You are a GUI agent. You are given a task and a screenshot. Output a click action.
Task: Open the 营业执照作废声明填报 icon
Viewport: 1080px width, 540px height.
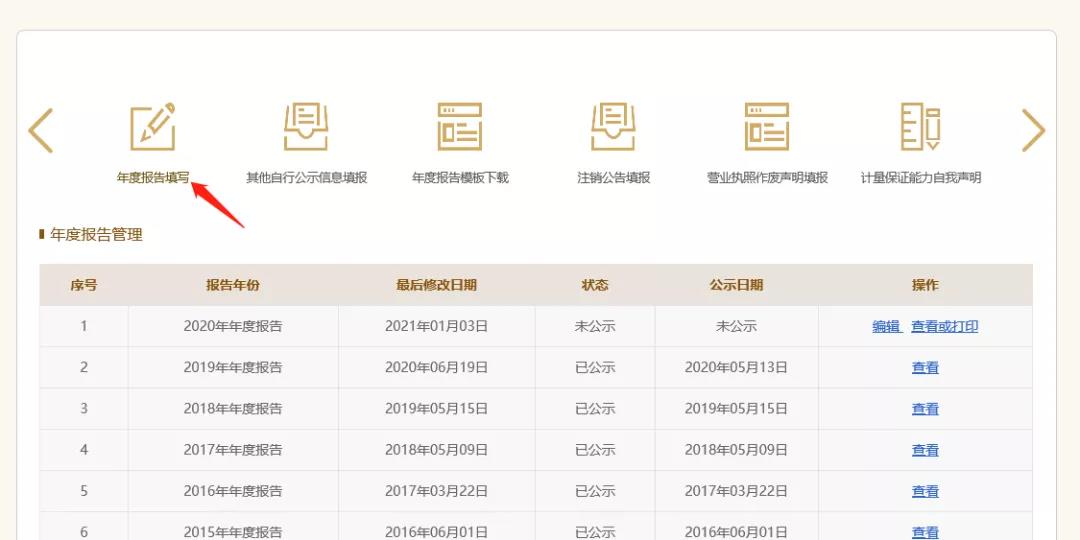coord(767,127)
